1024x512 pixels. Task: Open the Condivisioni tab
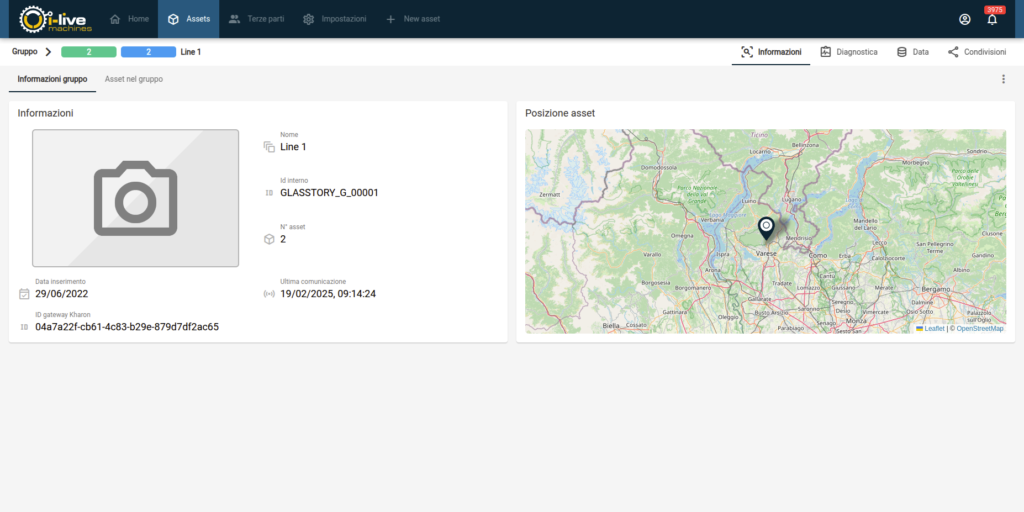(976, 51)
